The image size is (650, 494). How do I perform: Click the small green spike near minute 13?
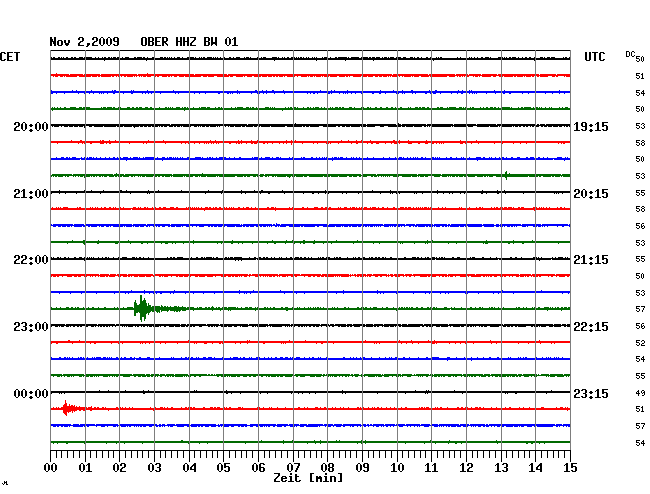point(506,175)
